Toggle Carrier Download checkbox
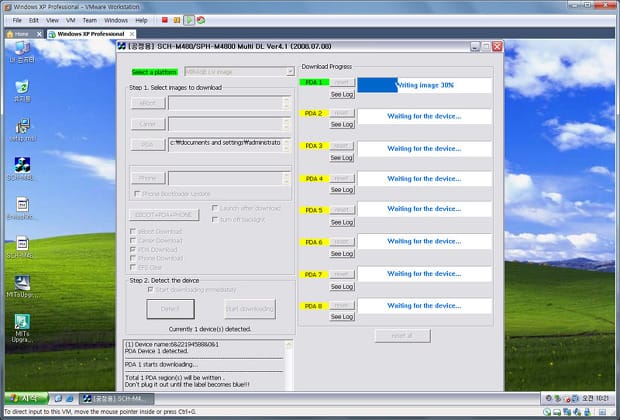This screenshot has height=420, width=620. coord(133,240)
